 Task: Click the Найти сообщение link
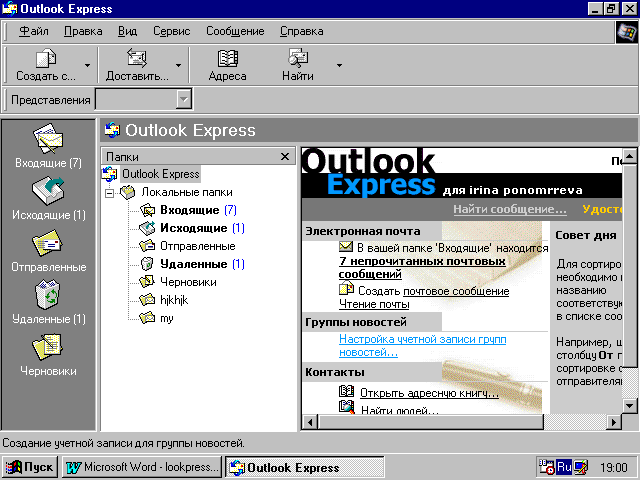point(510,209)
